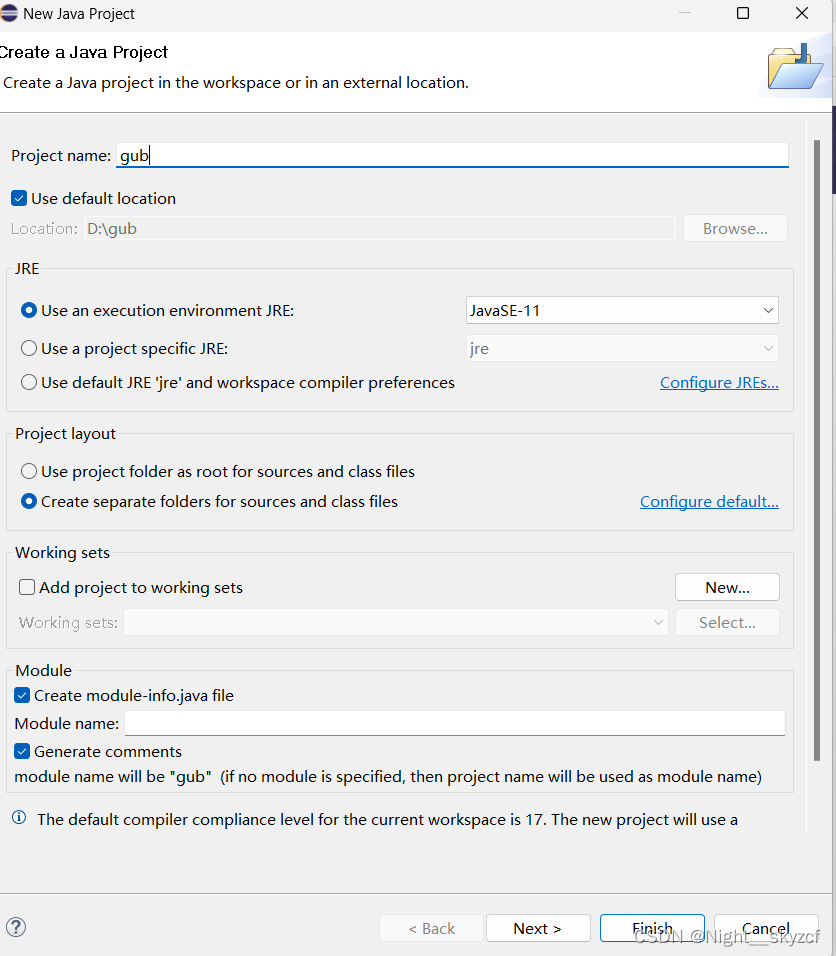Maximize the New Java Project window
The width and height of the screenshot is (836, 956).
click(743, 13)
